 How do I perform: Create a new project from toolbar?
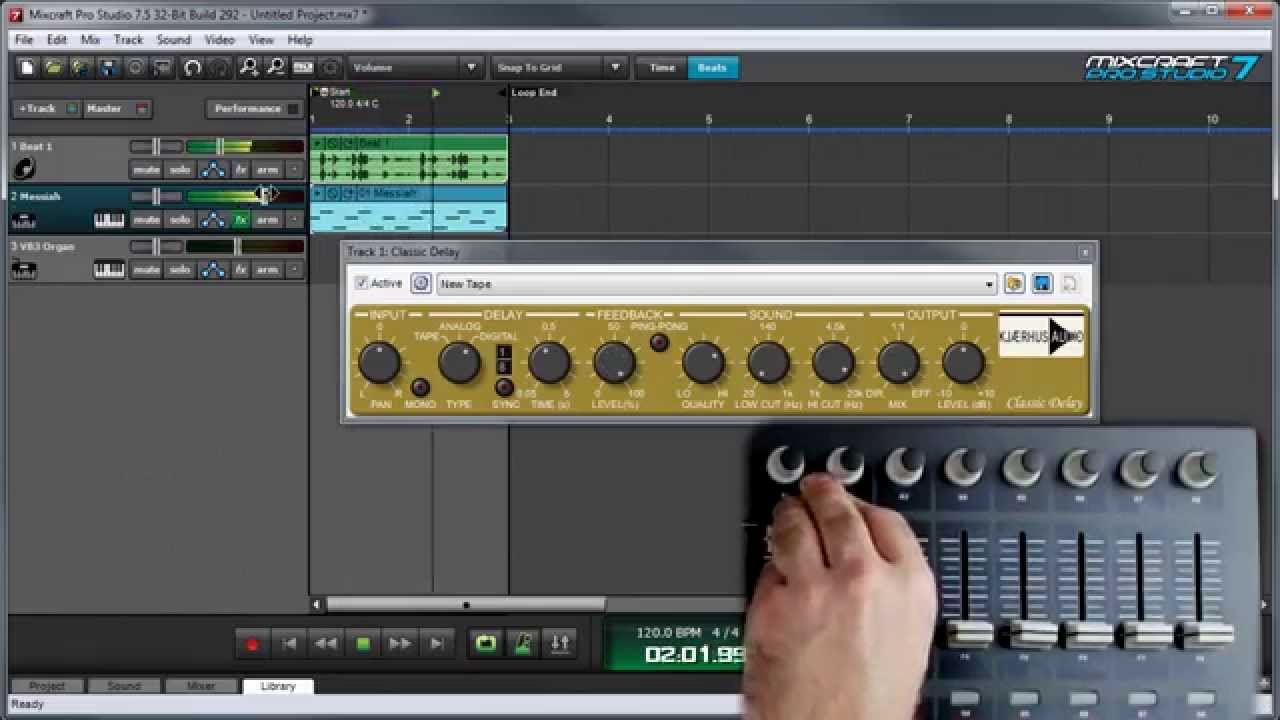[x=27, y=68]
